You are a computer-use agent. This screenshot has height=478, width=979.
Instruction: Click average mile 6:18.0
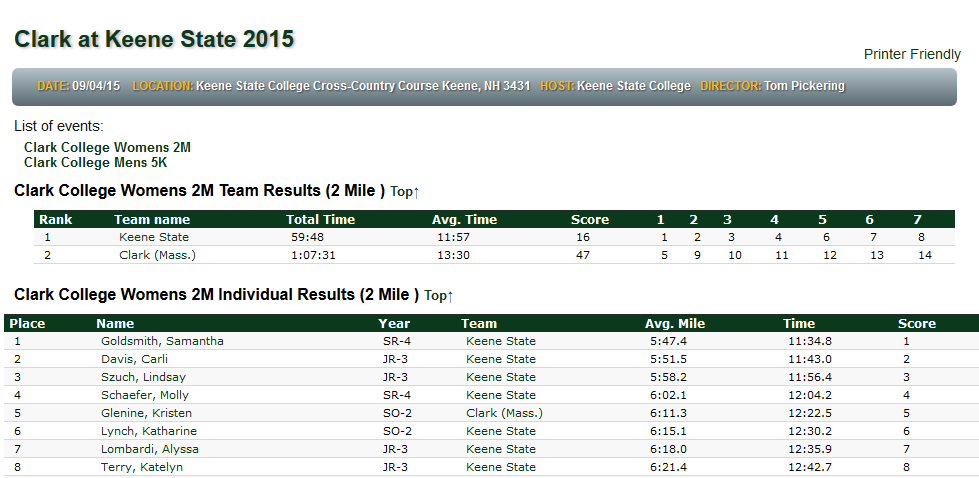(x=668, y=449)
